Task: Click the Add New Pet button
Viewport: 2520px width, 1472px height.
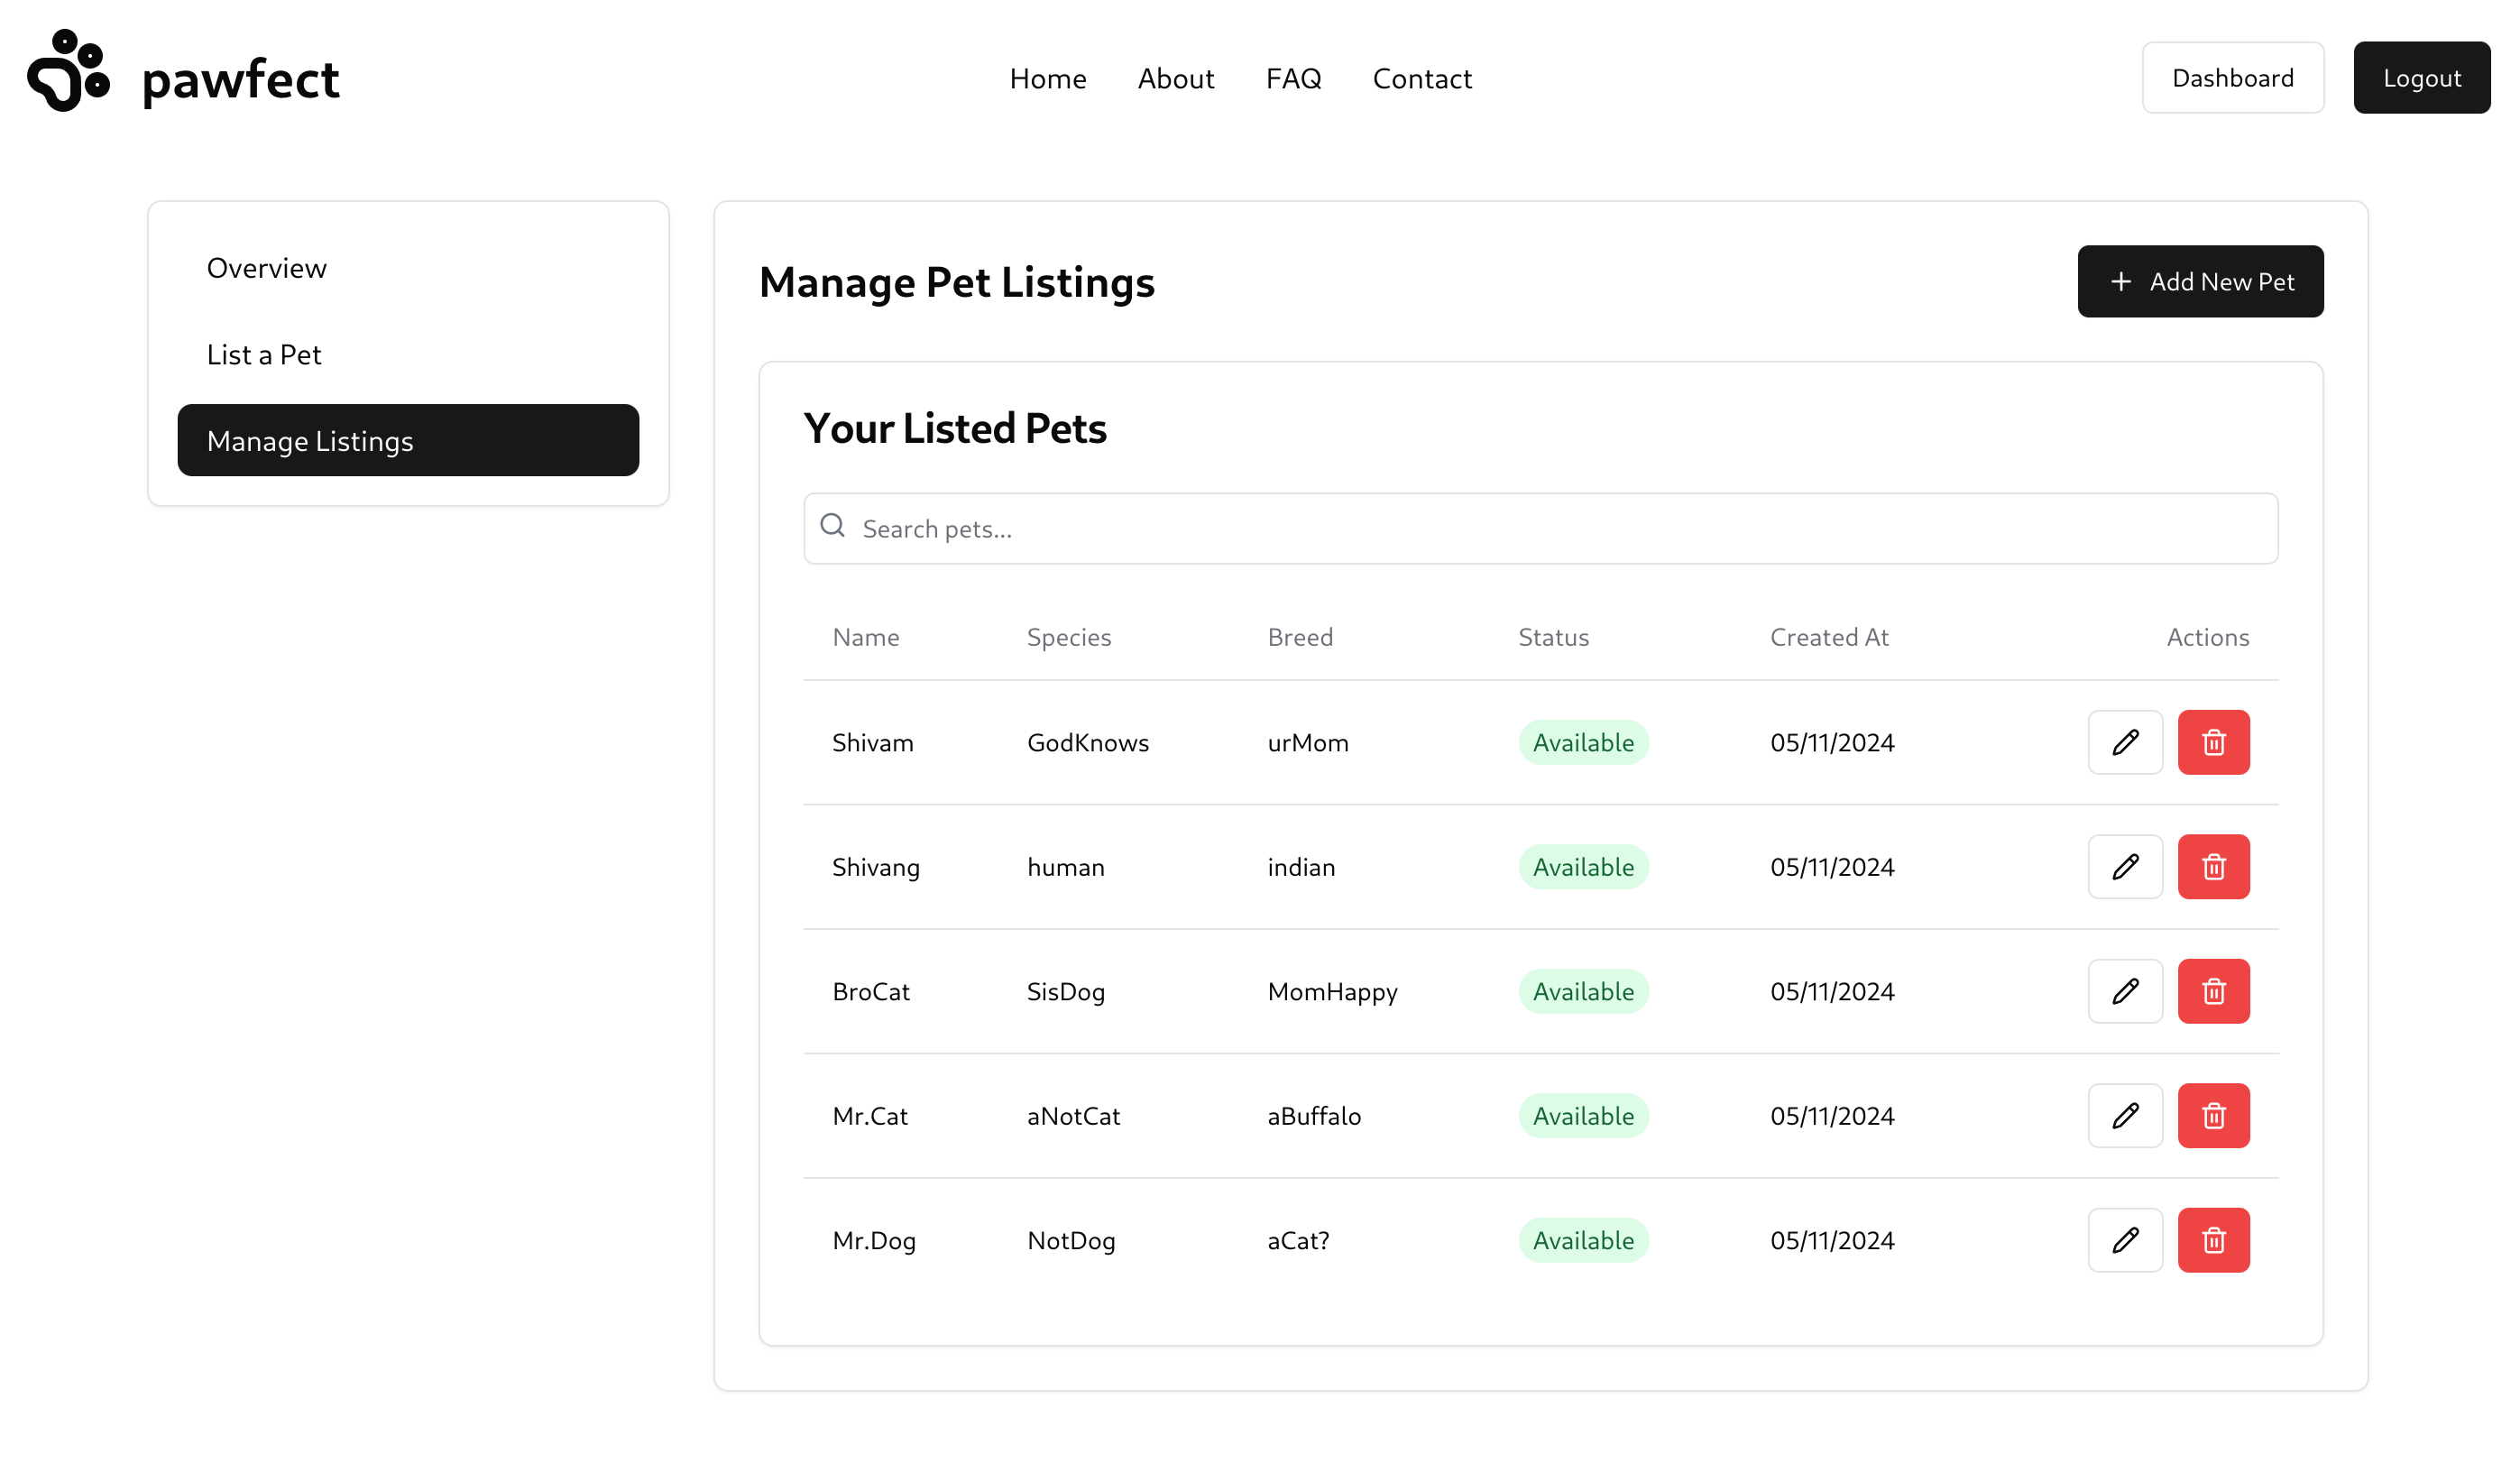Action: pyautogui.click(x=2200, y=281)
